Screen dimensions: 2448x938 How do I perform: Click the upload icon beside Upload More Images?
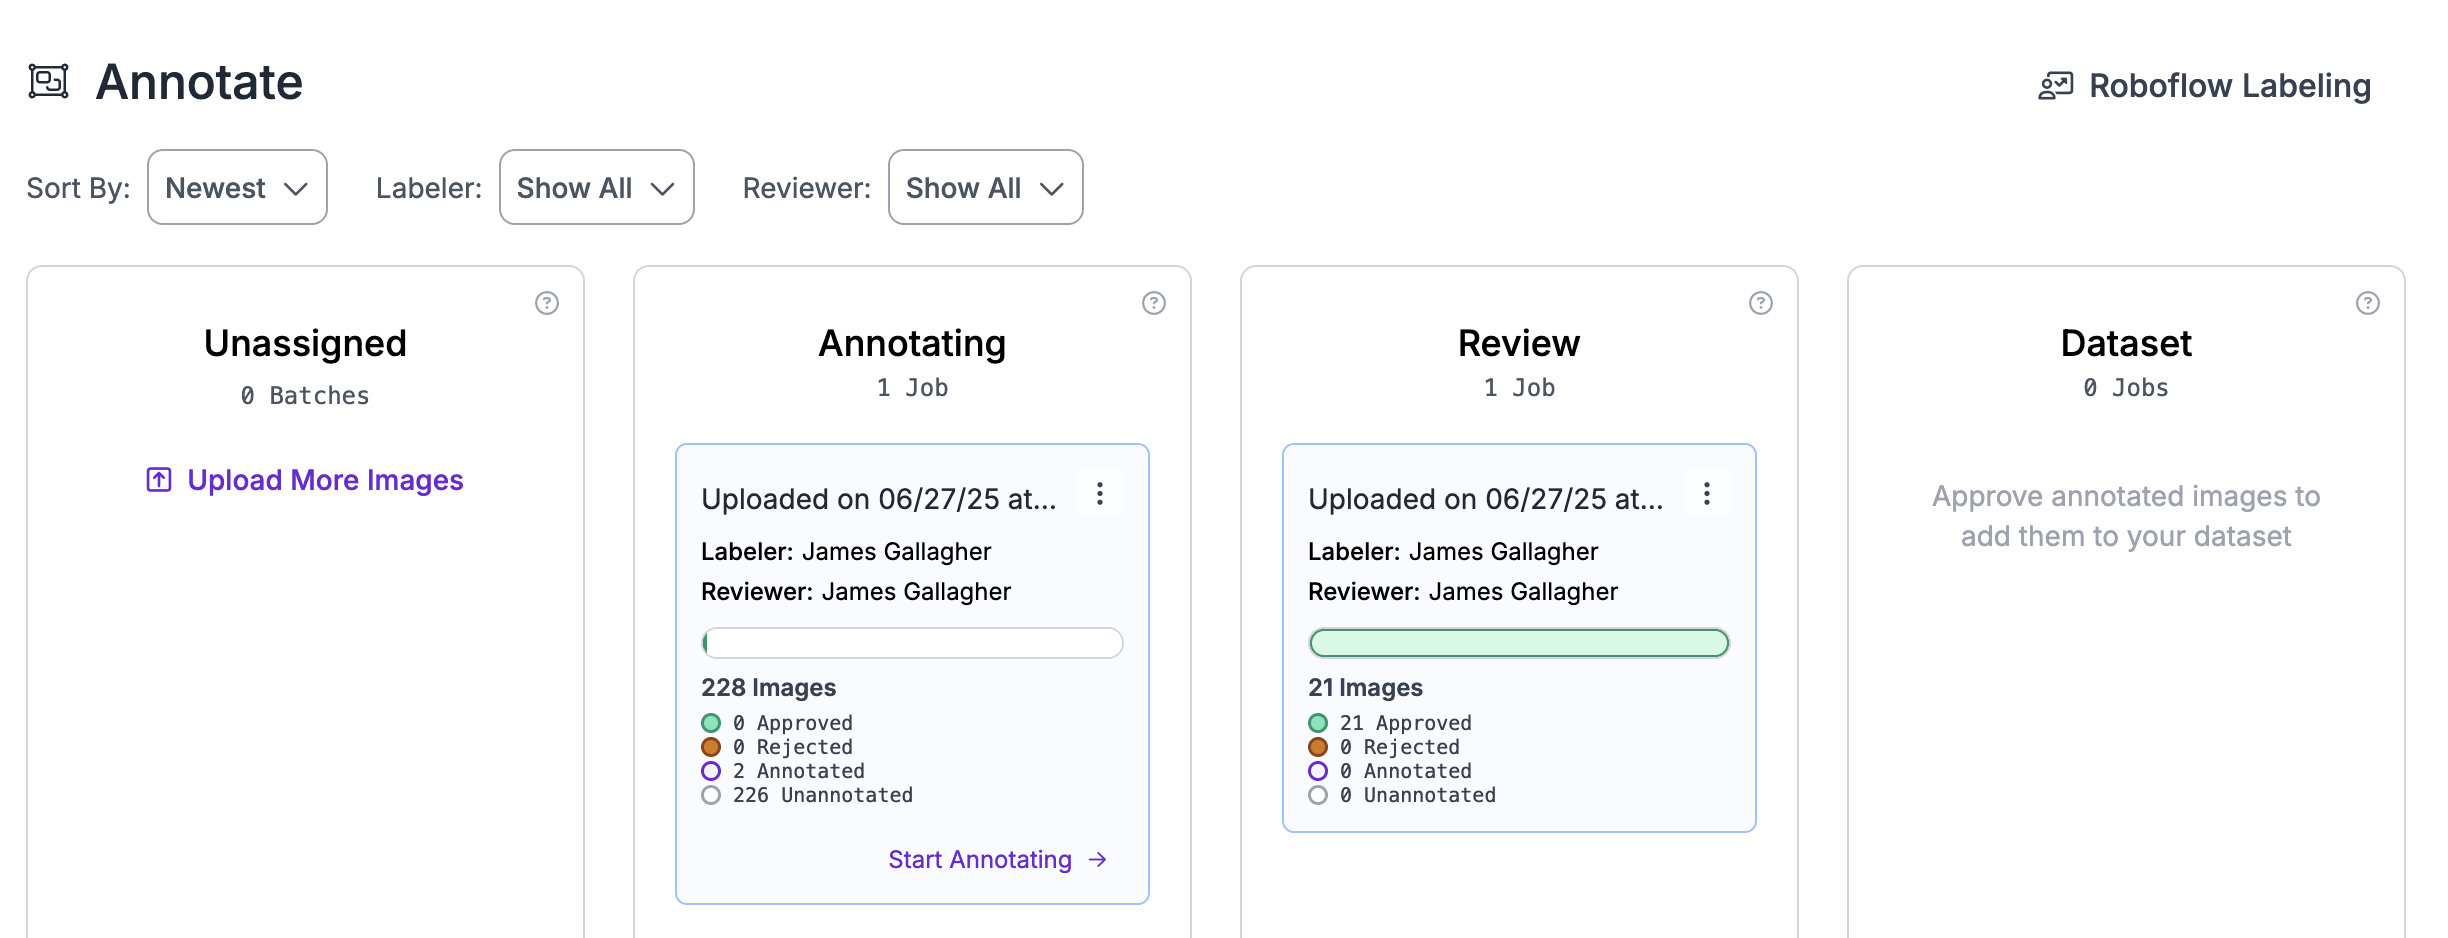(x=159, y=480)
